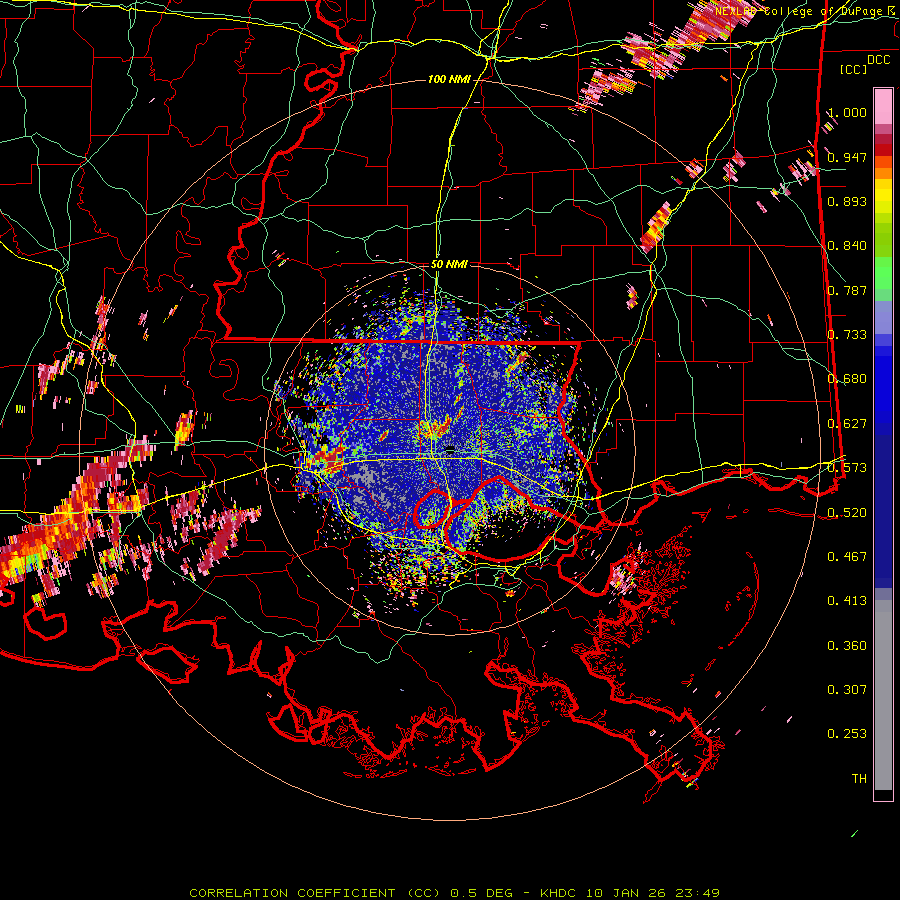Select the 0.573 legend value

click(847, 468)
